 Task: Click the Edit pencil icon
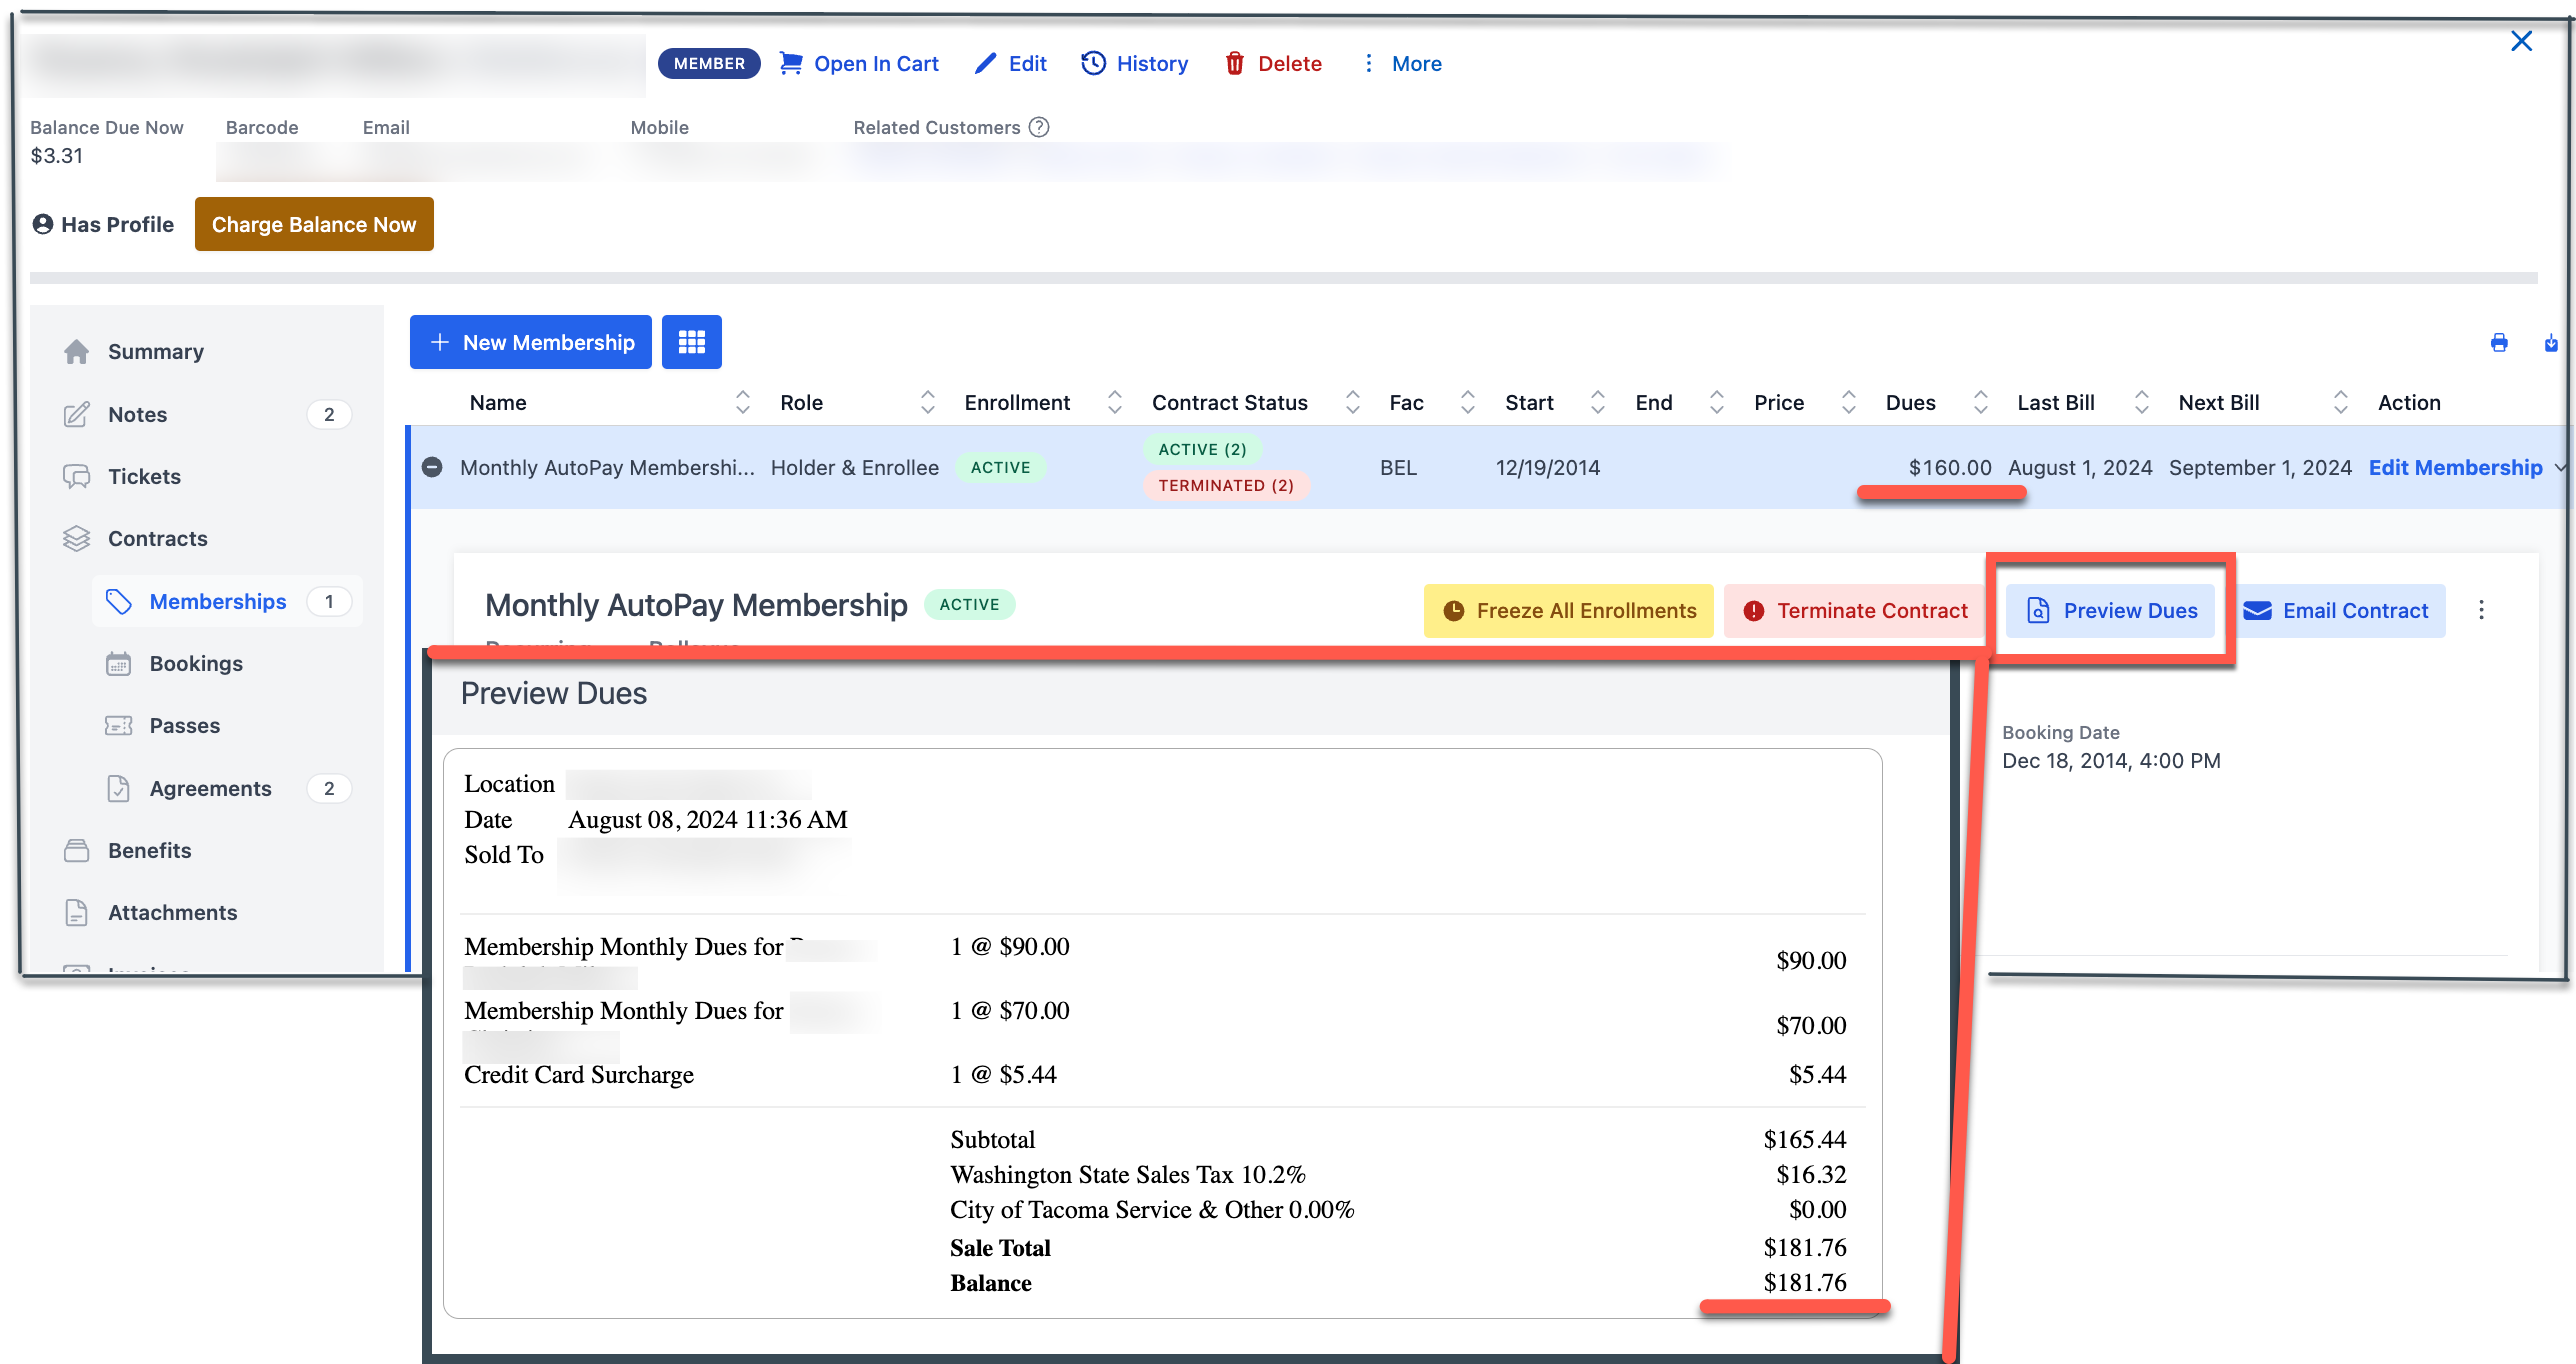[985, 63]
